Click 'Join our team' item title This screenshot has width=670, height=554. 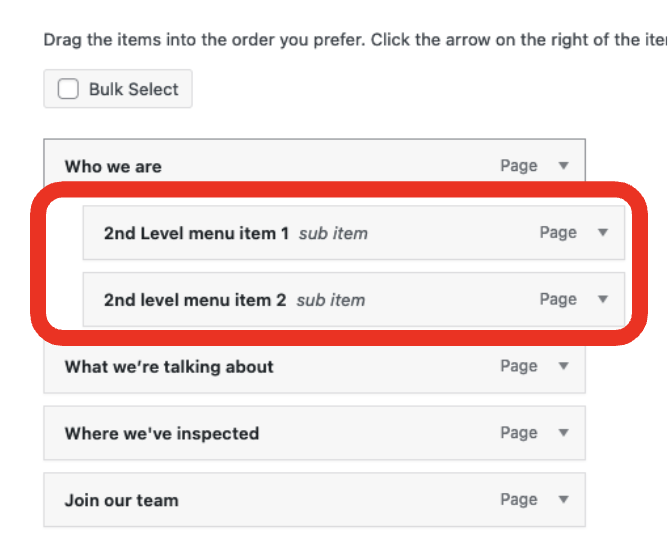coord(121,500)
